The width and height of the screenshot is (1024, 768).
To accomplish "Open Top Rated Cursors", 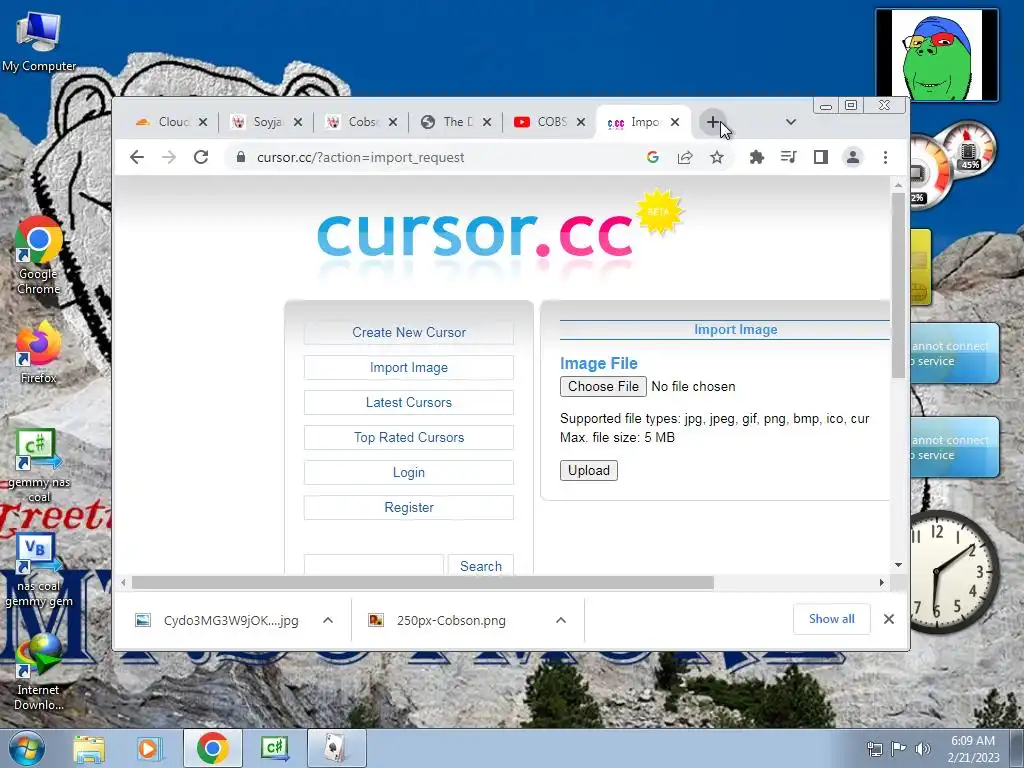I will 409,438.
